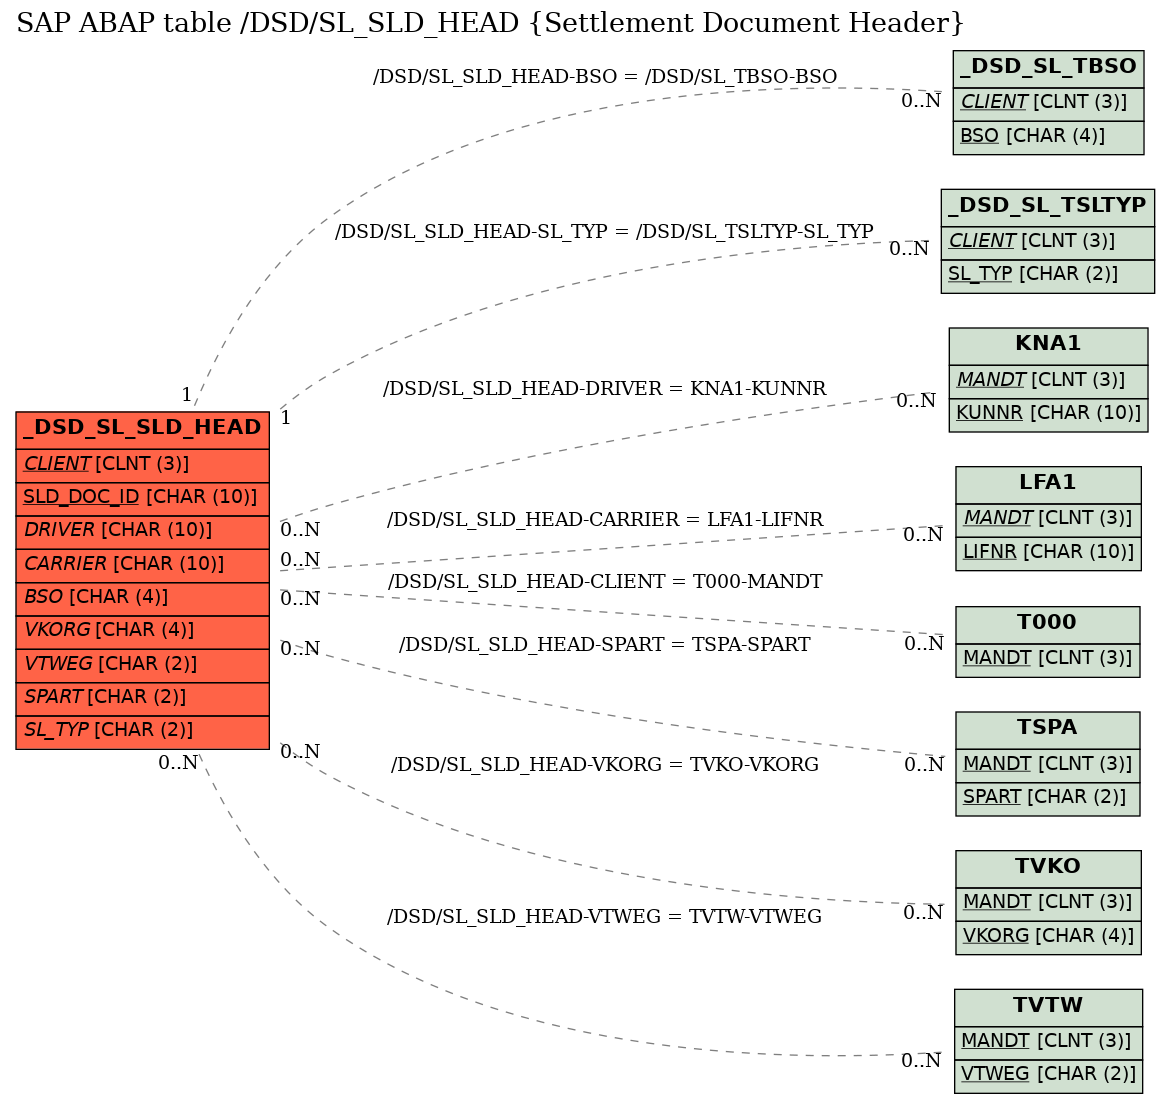This screenshot has width=1171, height=1104.
Task: Click the KUNNR [CHAR (10)] field
Action: (1049, 415)
